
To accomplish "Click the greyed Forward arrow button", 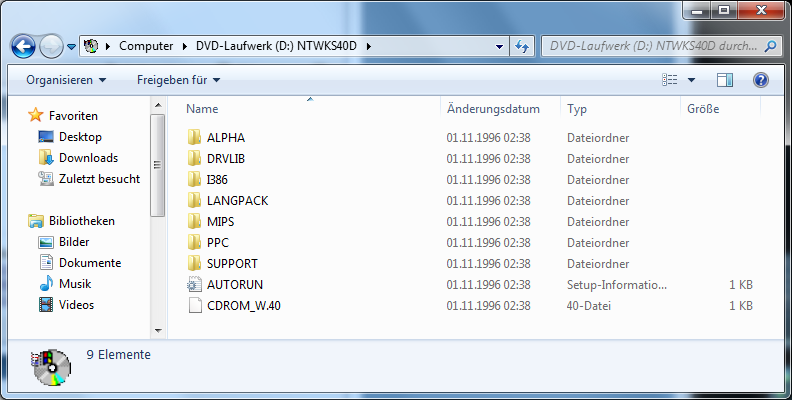I will tap(51, 46).
